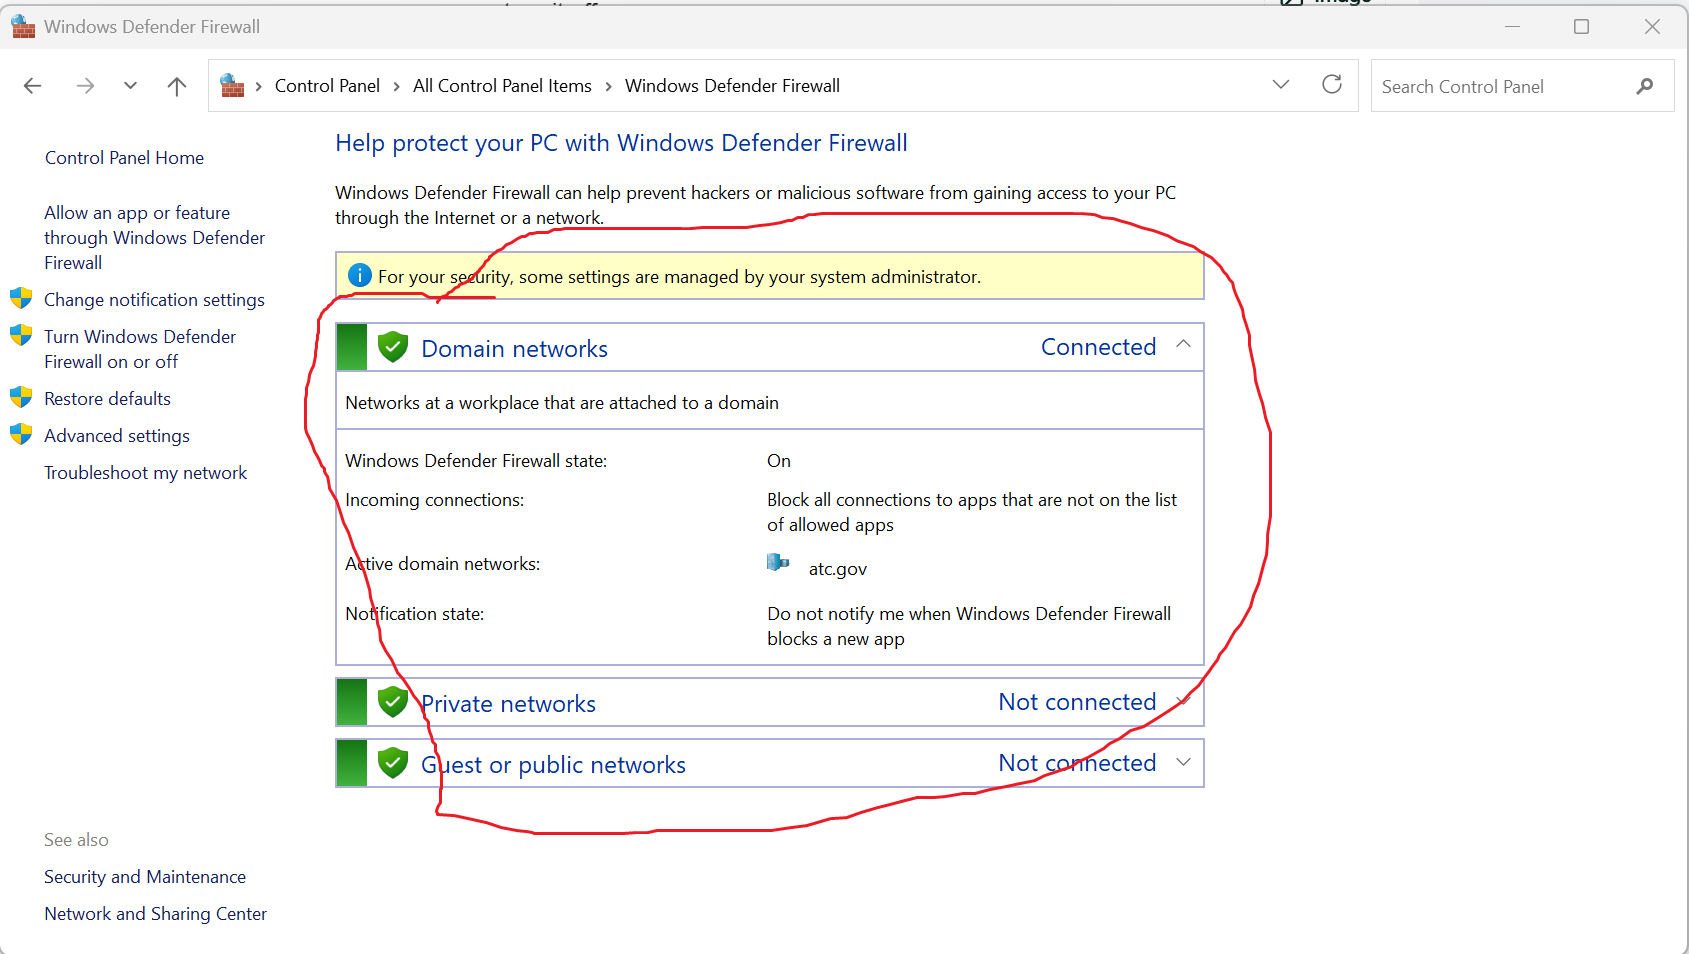This screenshot has height=954, width=1689.
Task: Click the Private networks heading
Action: pyautogui.click(x=508, y=704)
